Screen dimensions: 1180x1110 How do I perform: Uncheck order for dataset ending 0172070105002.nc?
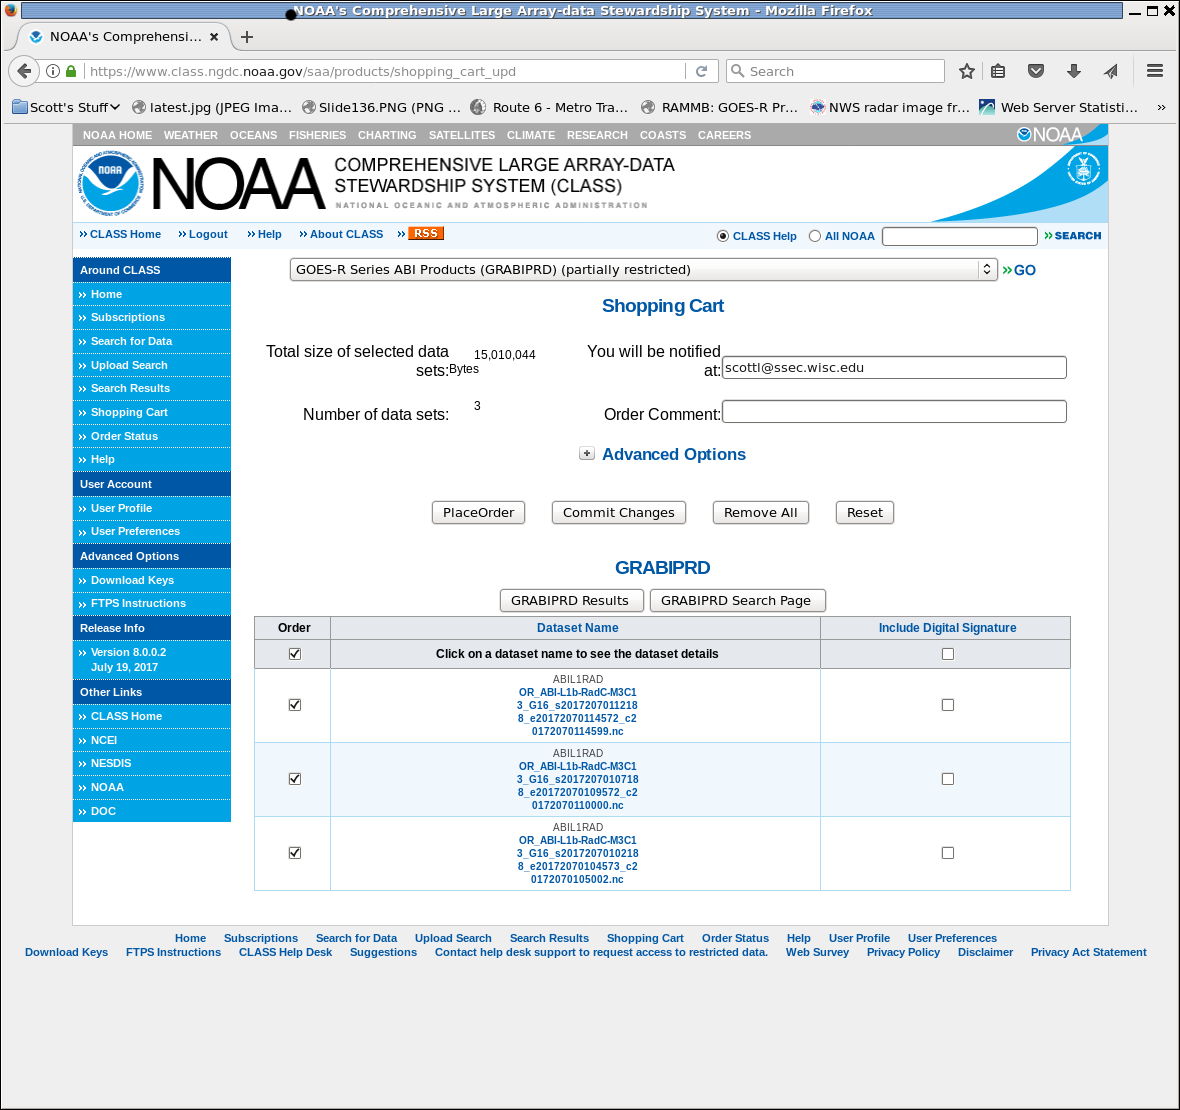click(295, 853)
